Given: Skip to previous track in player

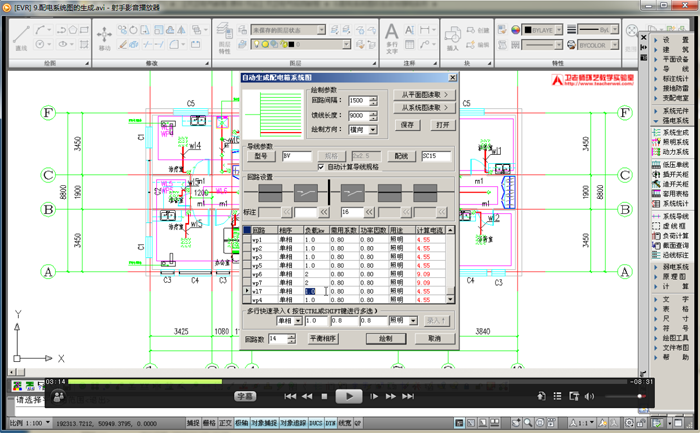Looking at the screenshot, I should pyautogui.click(x=290, y=396).
